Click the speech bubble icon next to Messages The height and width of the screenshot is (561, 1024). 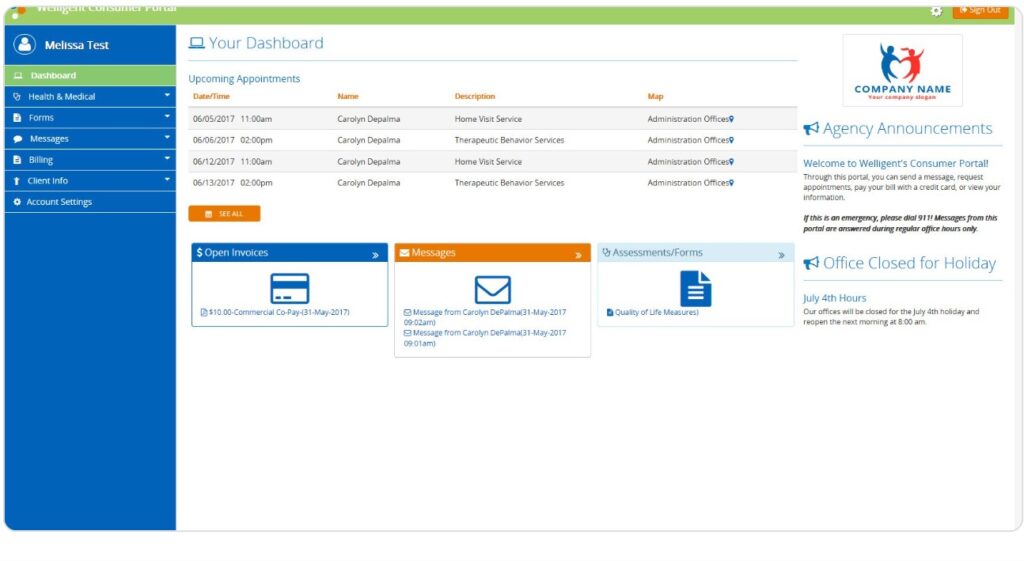point(18,139)
